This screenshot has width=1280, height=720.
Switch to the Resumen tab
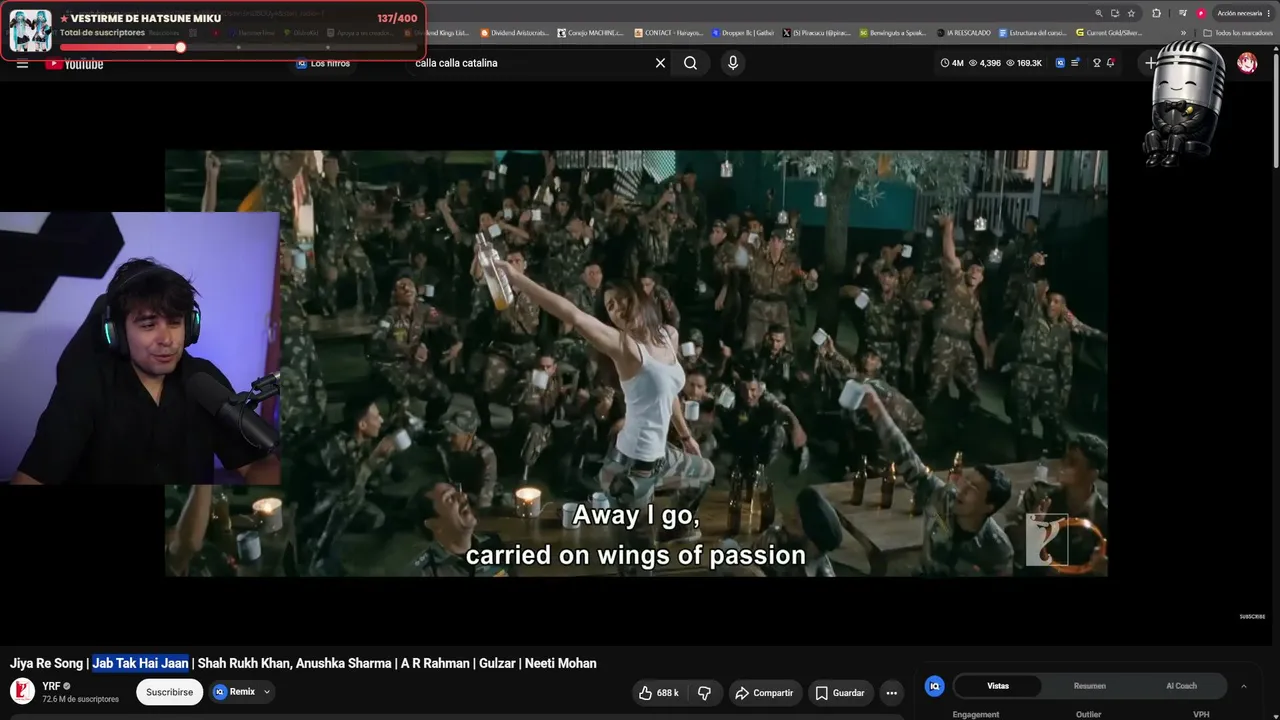(x=1089, y=686)
